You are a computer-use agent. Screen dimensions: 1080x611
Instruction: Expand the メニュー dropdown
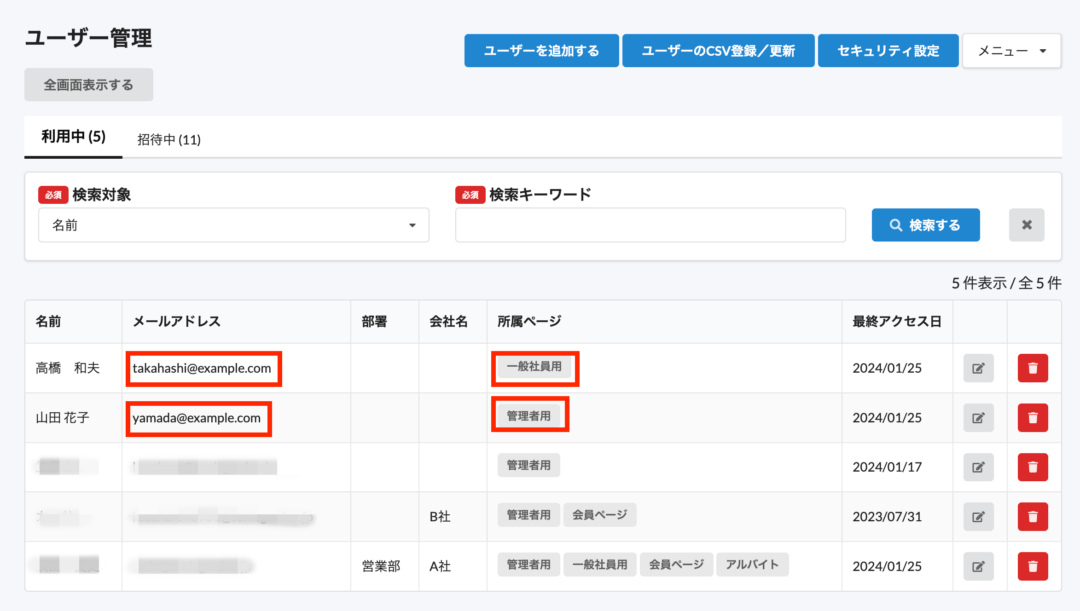1011,50
